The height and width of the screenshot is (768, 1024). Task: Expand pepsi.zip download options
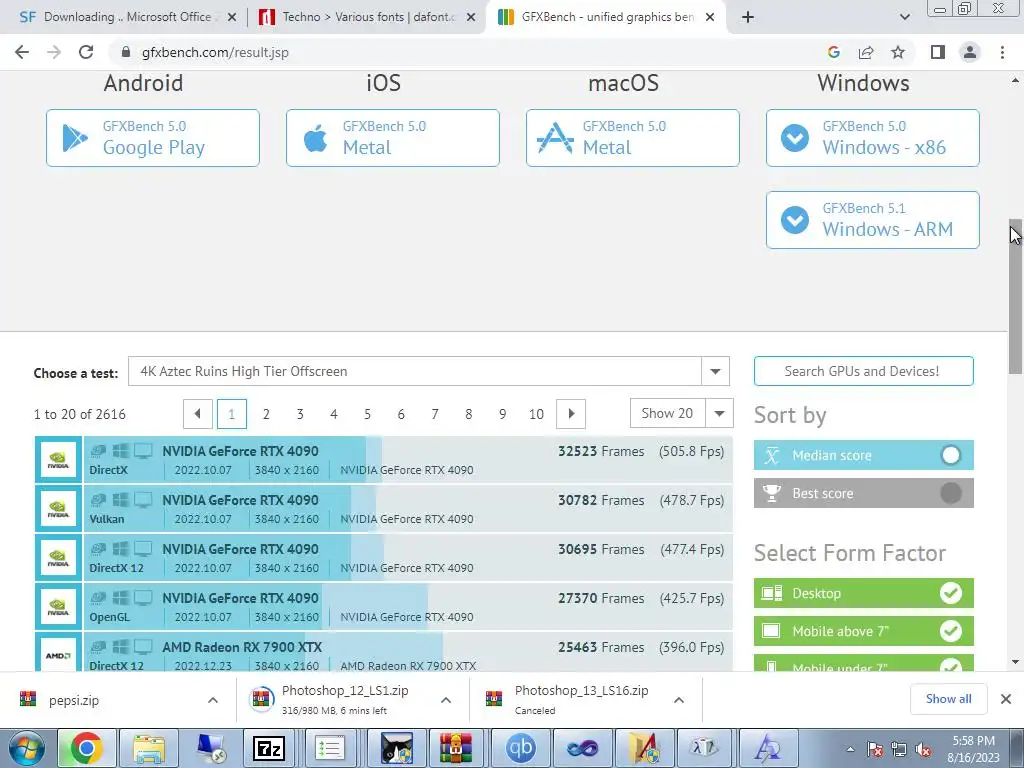coord(213,700)
